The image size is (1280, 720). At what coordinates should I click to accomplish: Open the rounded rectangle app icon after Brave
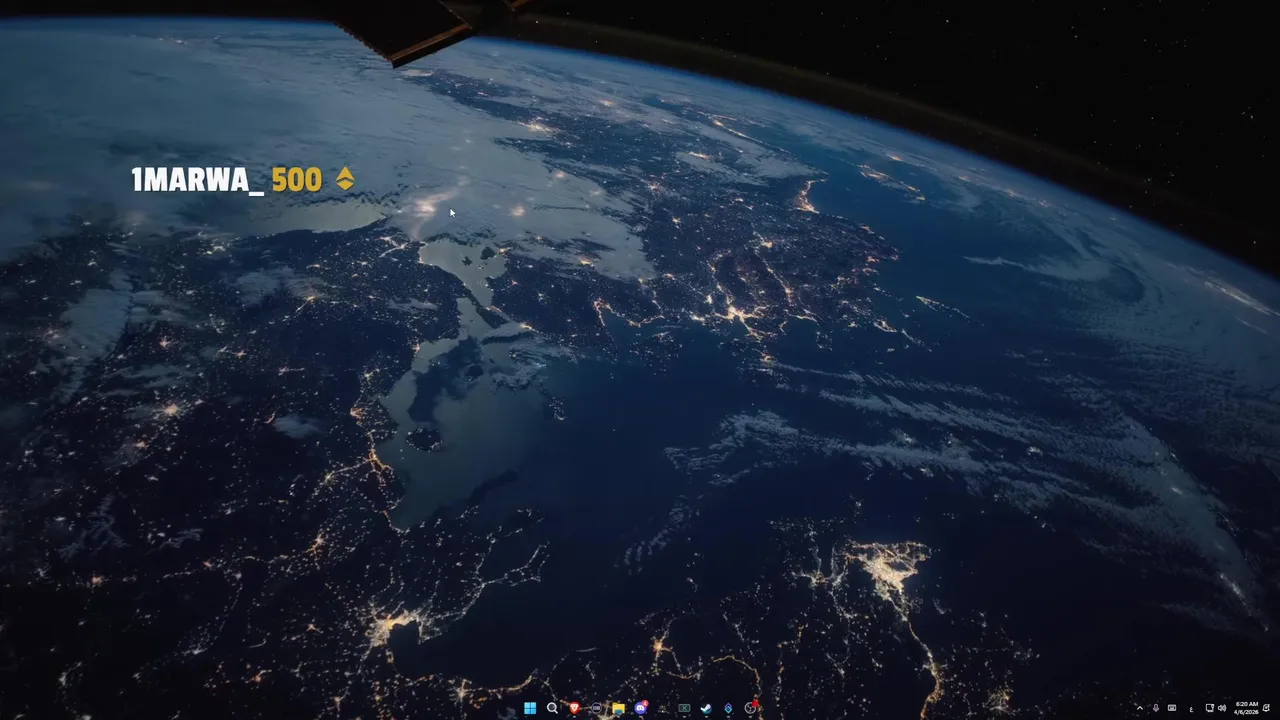click(x=596, y=708)
